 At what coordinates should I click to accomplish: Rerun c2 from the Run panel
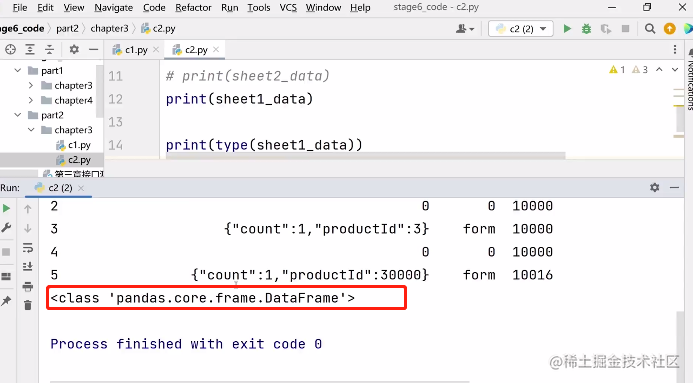pos(6,208)
